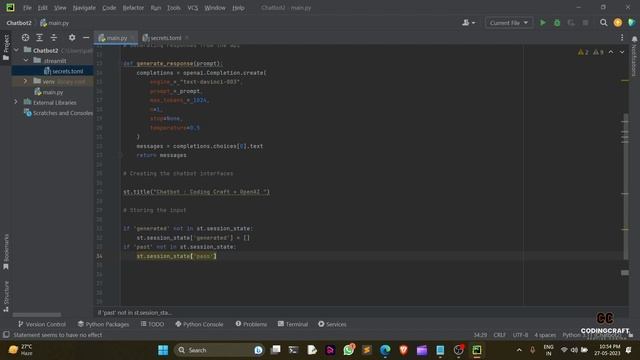Open the Notifications side panel
Screen dimensions: 640x360
click(x=634, y=56)
